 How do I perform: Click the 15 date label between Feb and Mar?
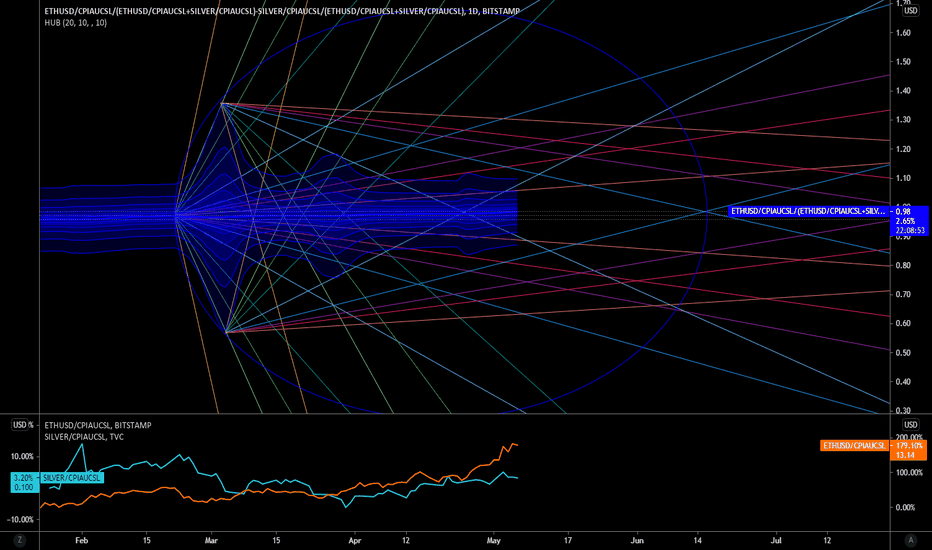[147, 540]
